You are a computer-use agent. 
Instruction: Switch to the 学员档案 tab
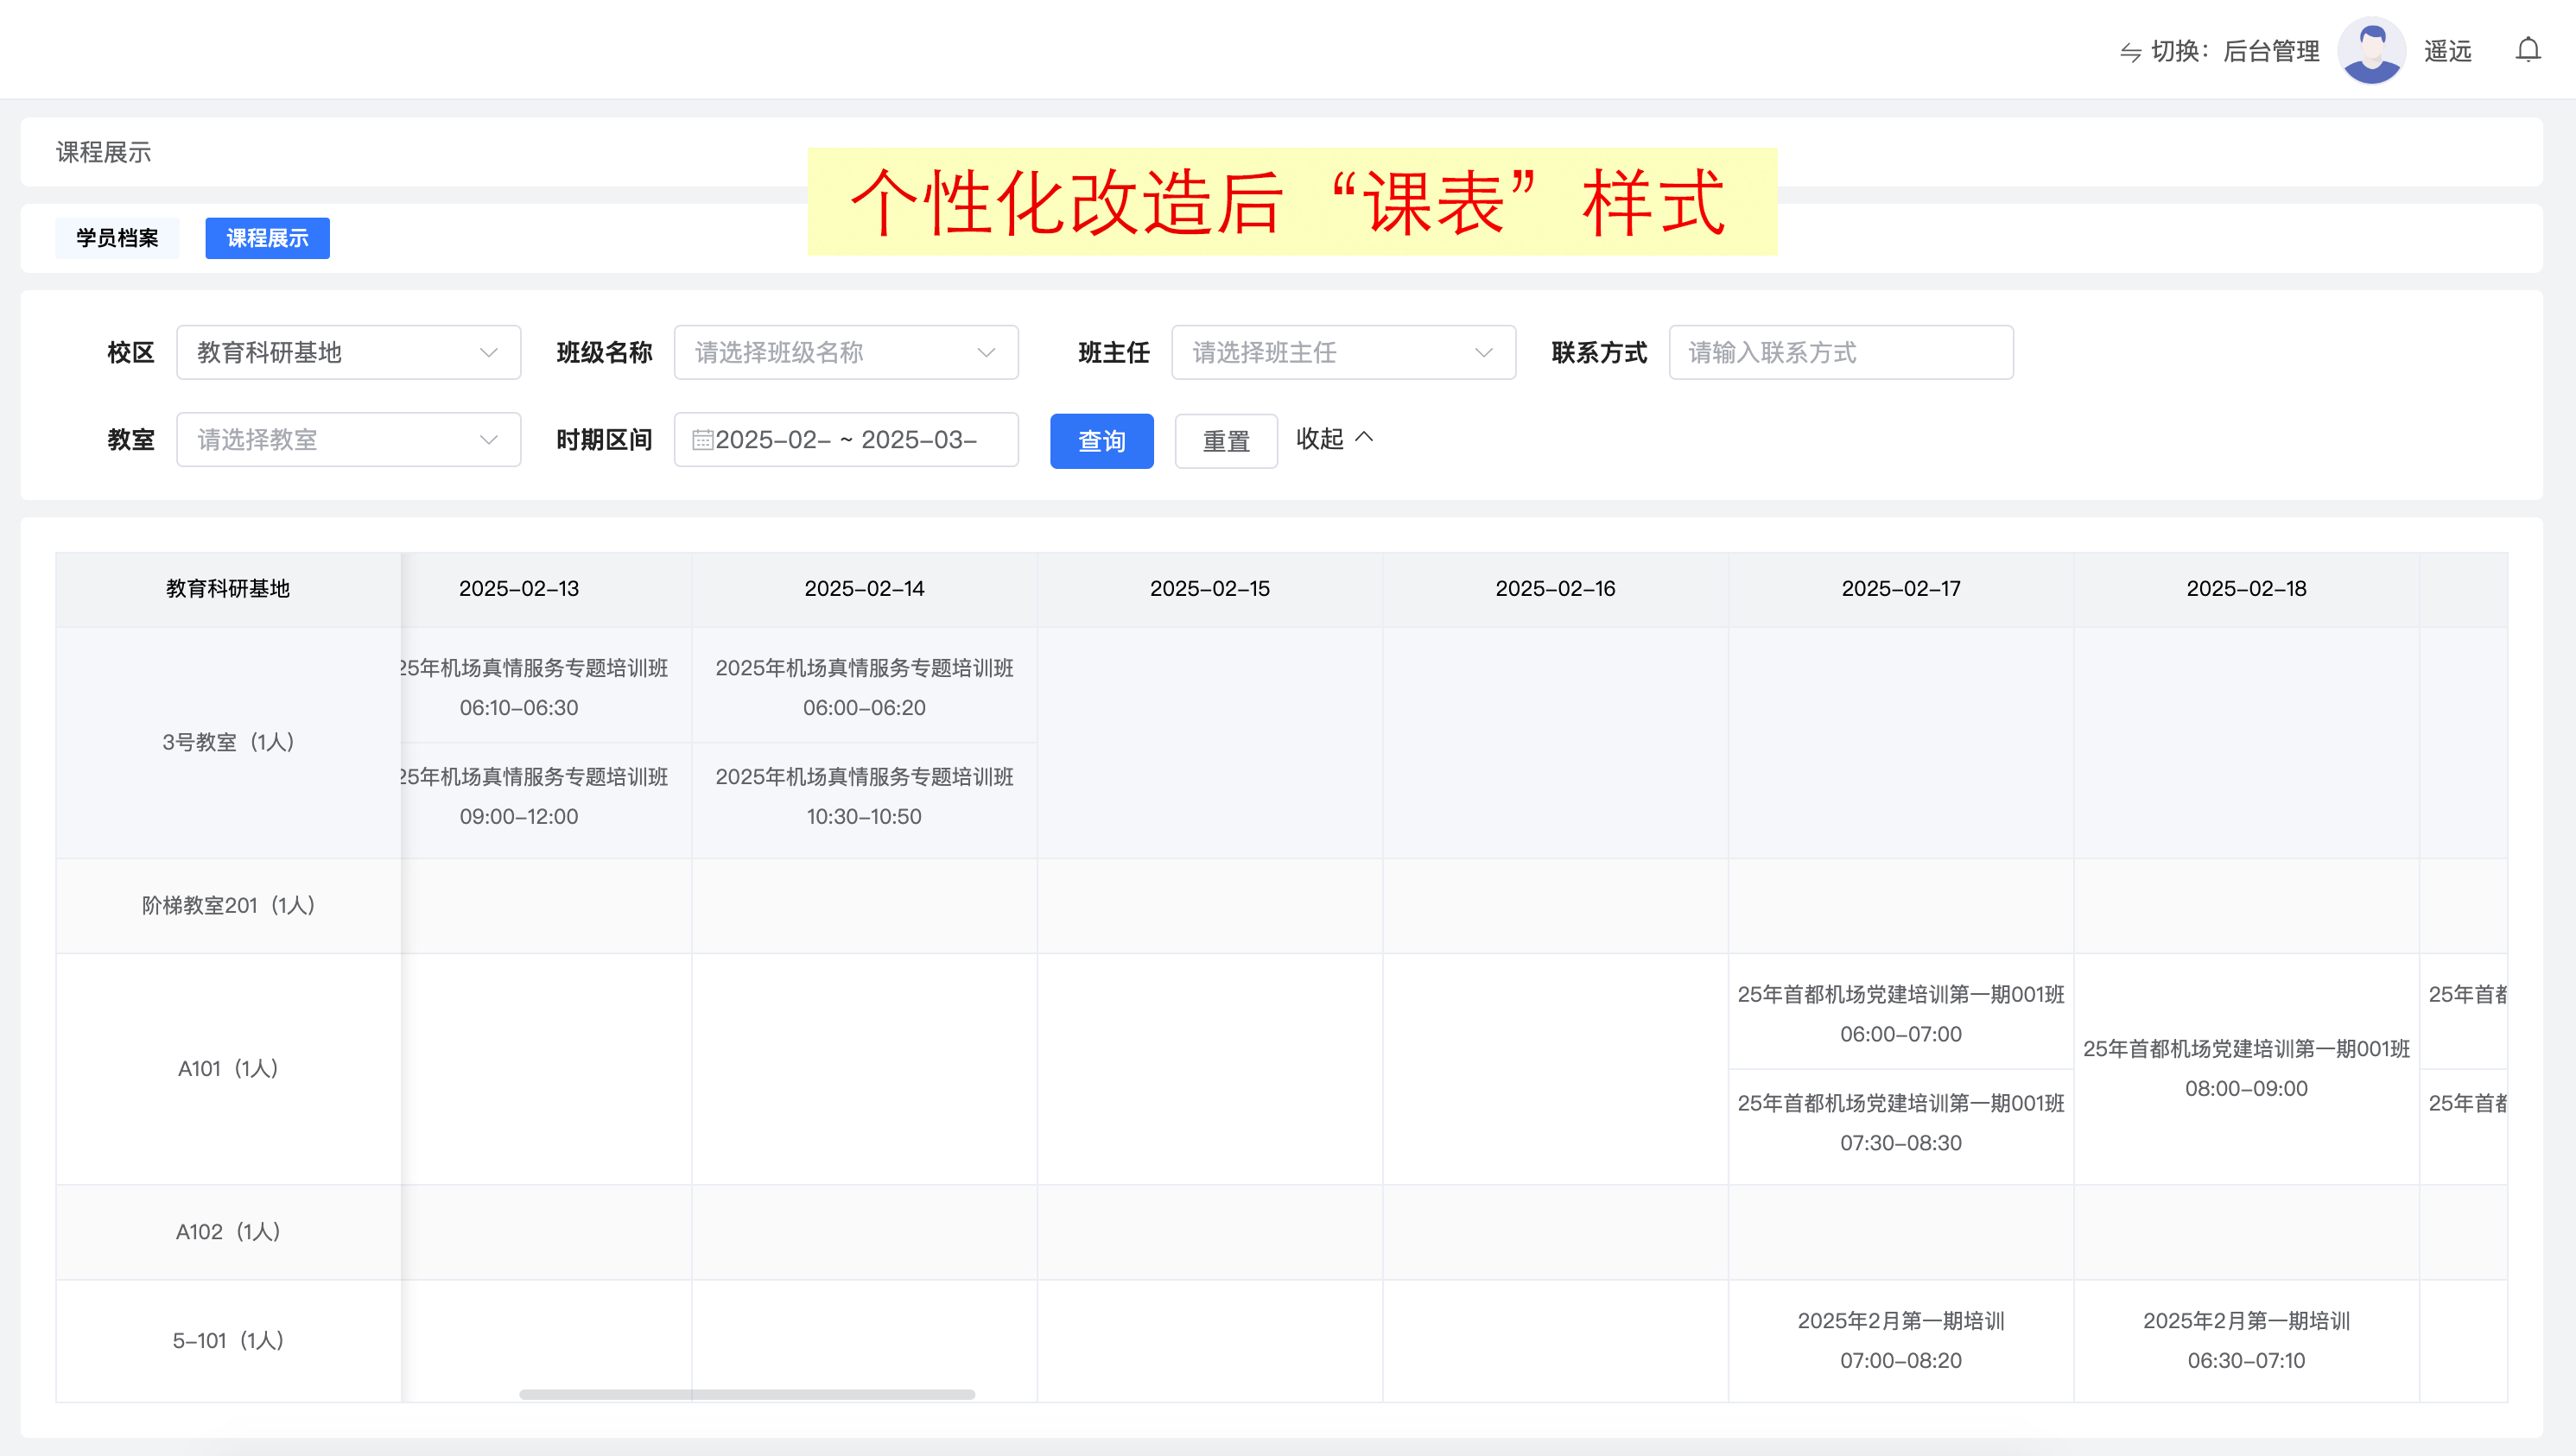click(117, 238)
